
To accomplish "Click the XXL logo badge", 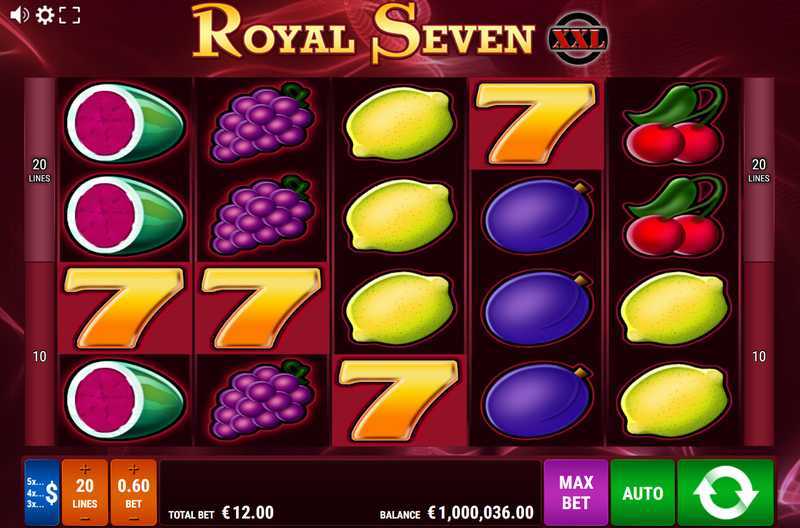I will (x=578, y=39).
